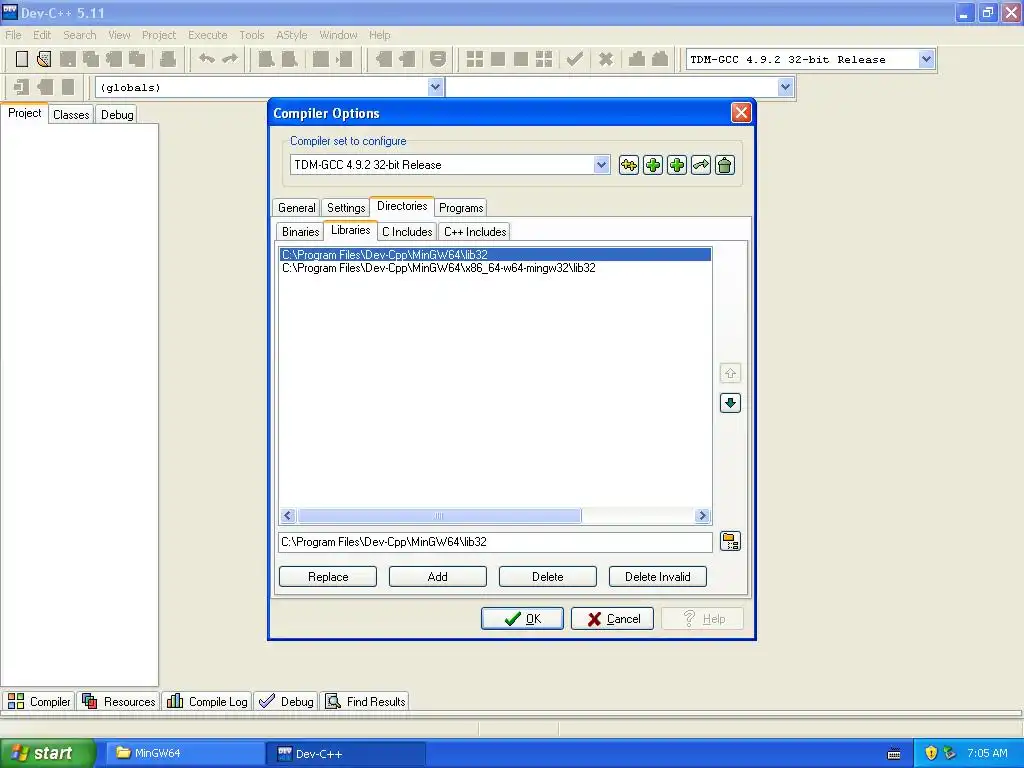The width and height of the screenshot is (1024, 768).
Task: Open the toolbar compiler set dropdown
Action: (x=926, y=59)
